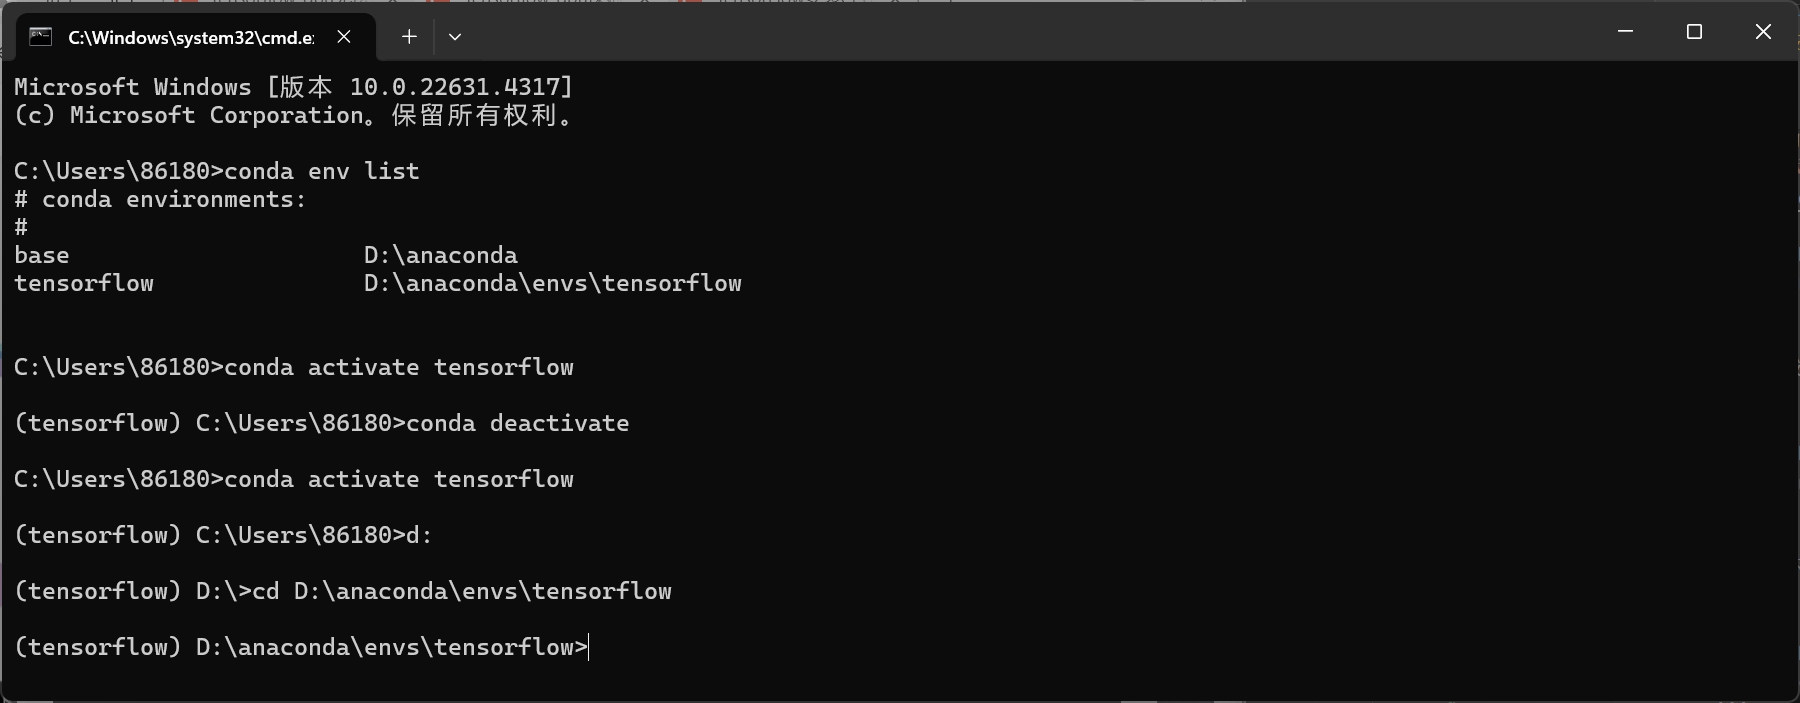Click the "conda env list" command text
The height and width of the screenshot is (703, 1800).
[322, 171]
